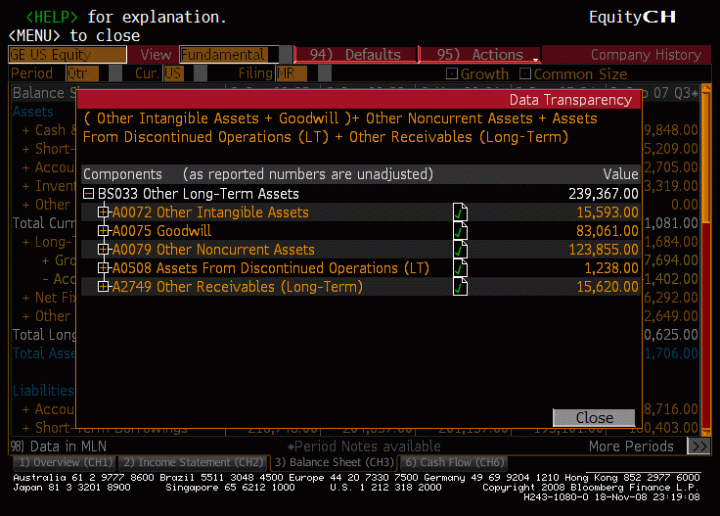Click the MR filing field
720x516 pixels.
(291, 73)
